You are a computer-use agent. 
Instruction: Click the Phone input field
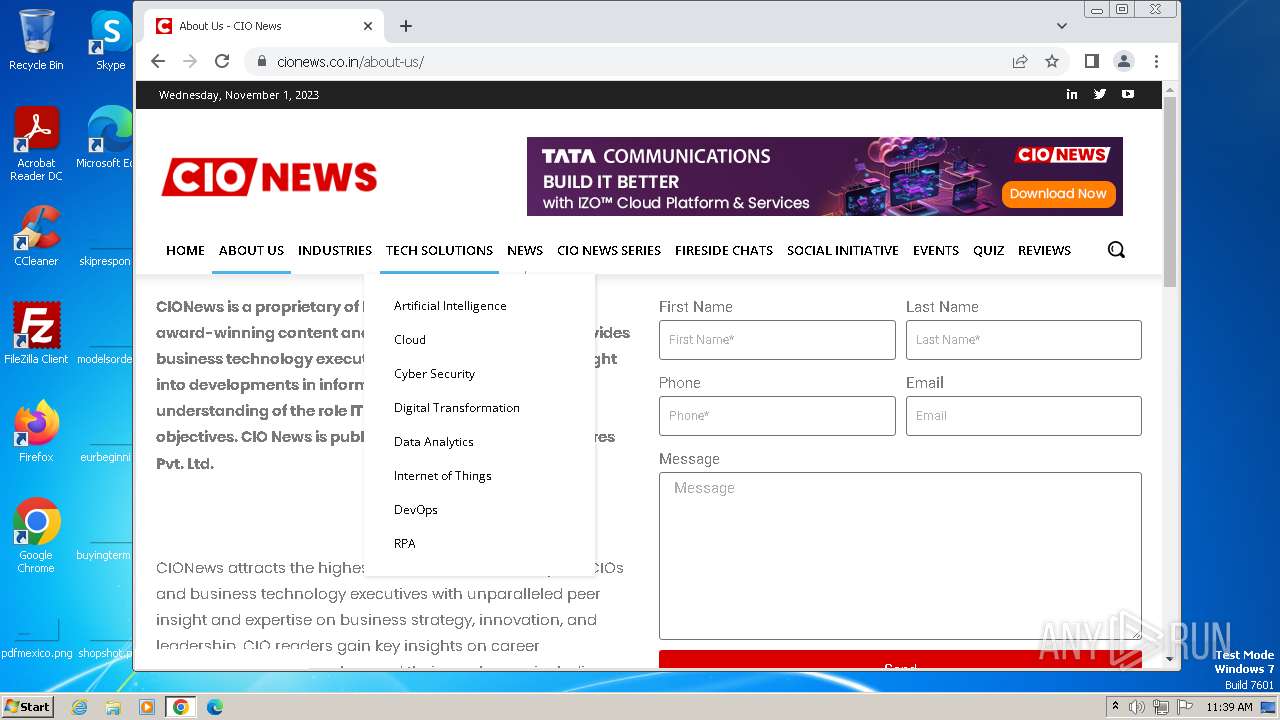tap(777, 416)
